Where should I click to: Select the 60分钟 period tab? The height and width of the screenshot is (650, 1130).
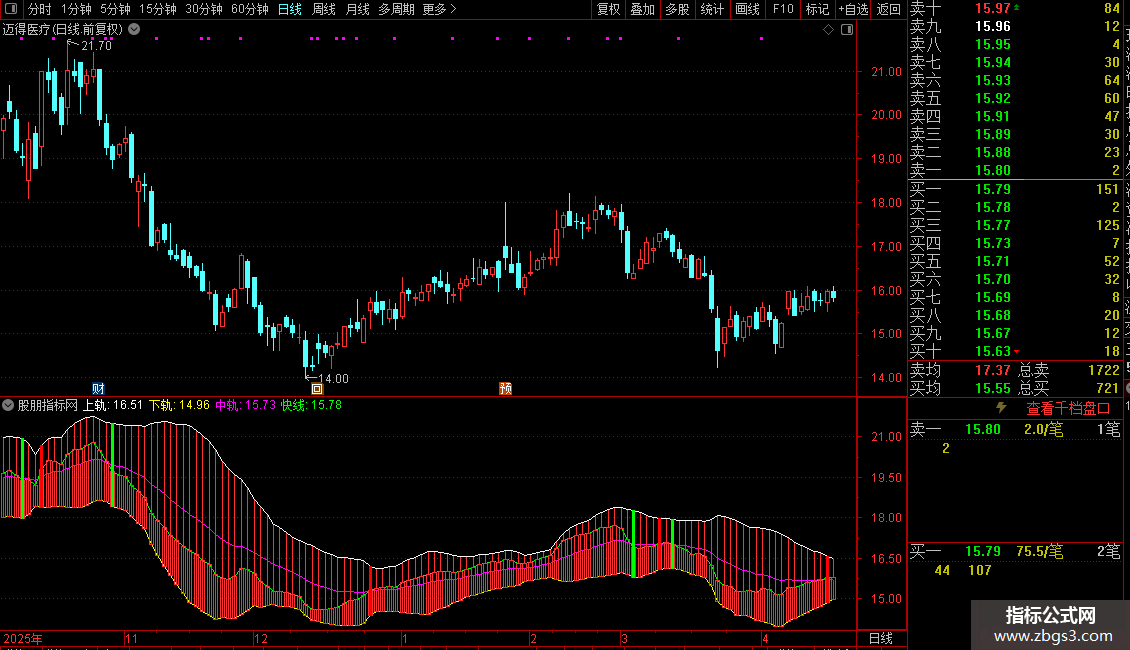250,9
